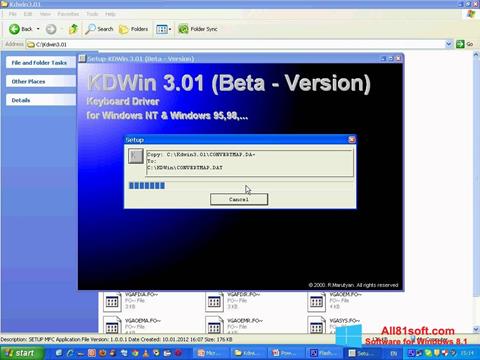Launch Chrome from quick launch
This screenshot has height=360, width=480.
coord(135,353)
